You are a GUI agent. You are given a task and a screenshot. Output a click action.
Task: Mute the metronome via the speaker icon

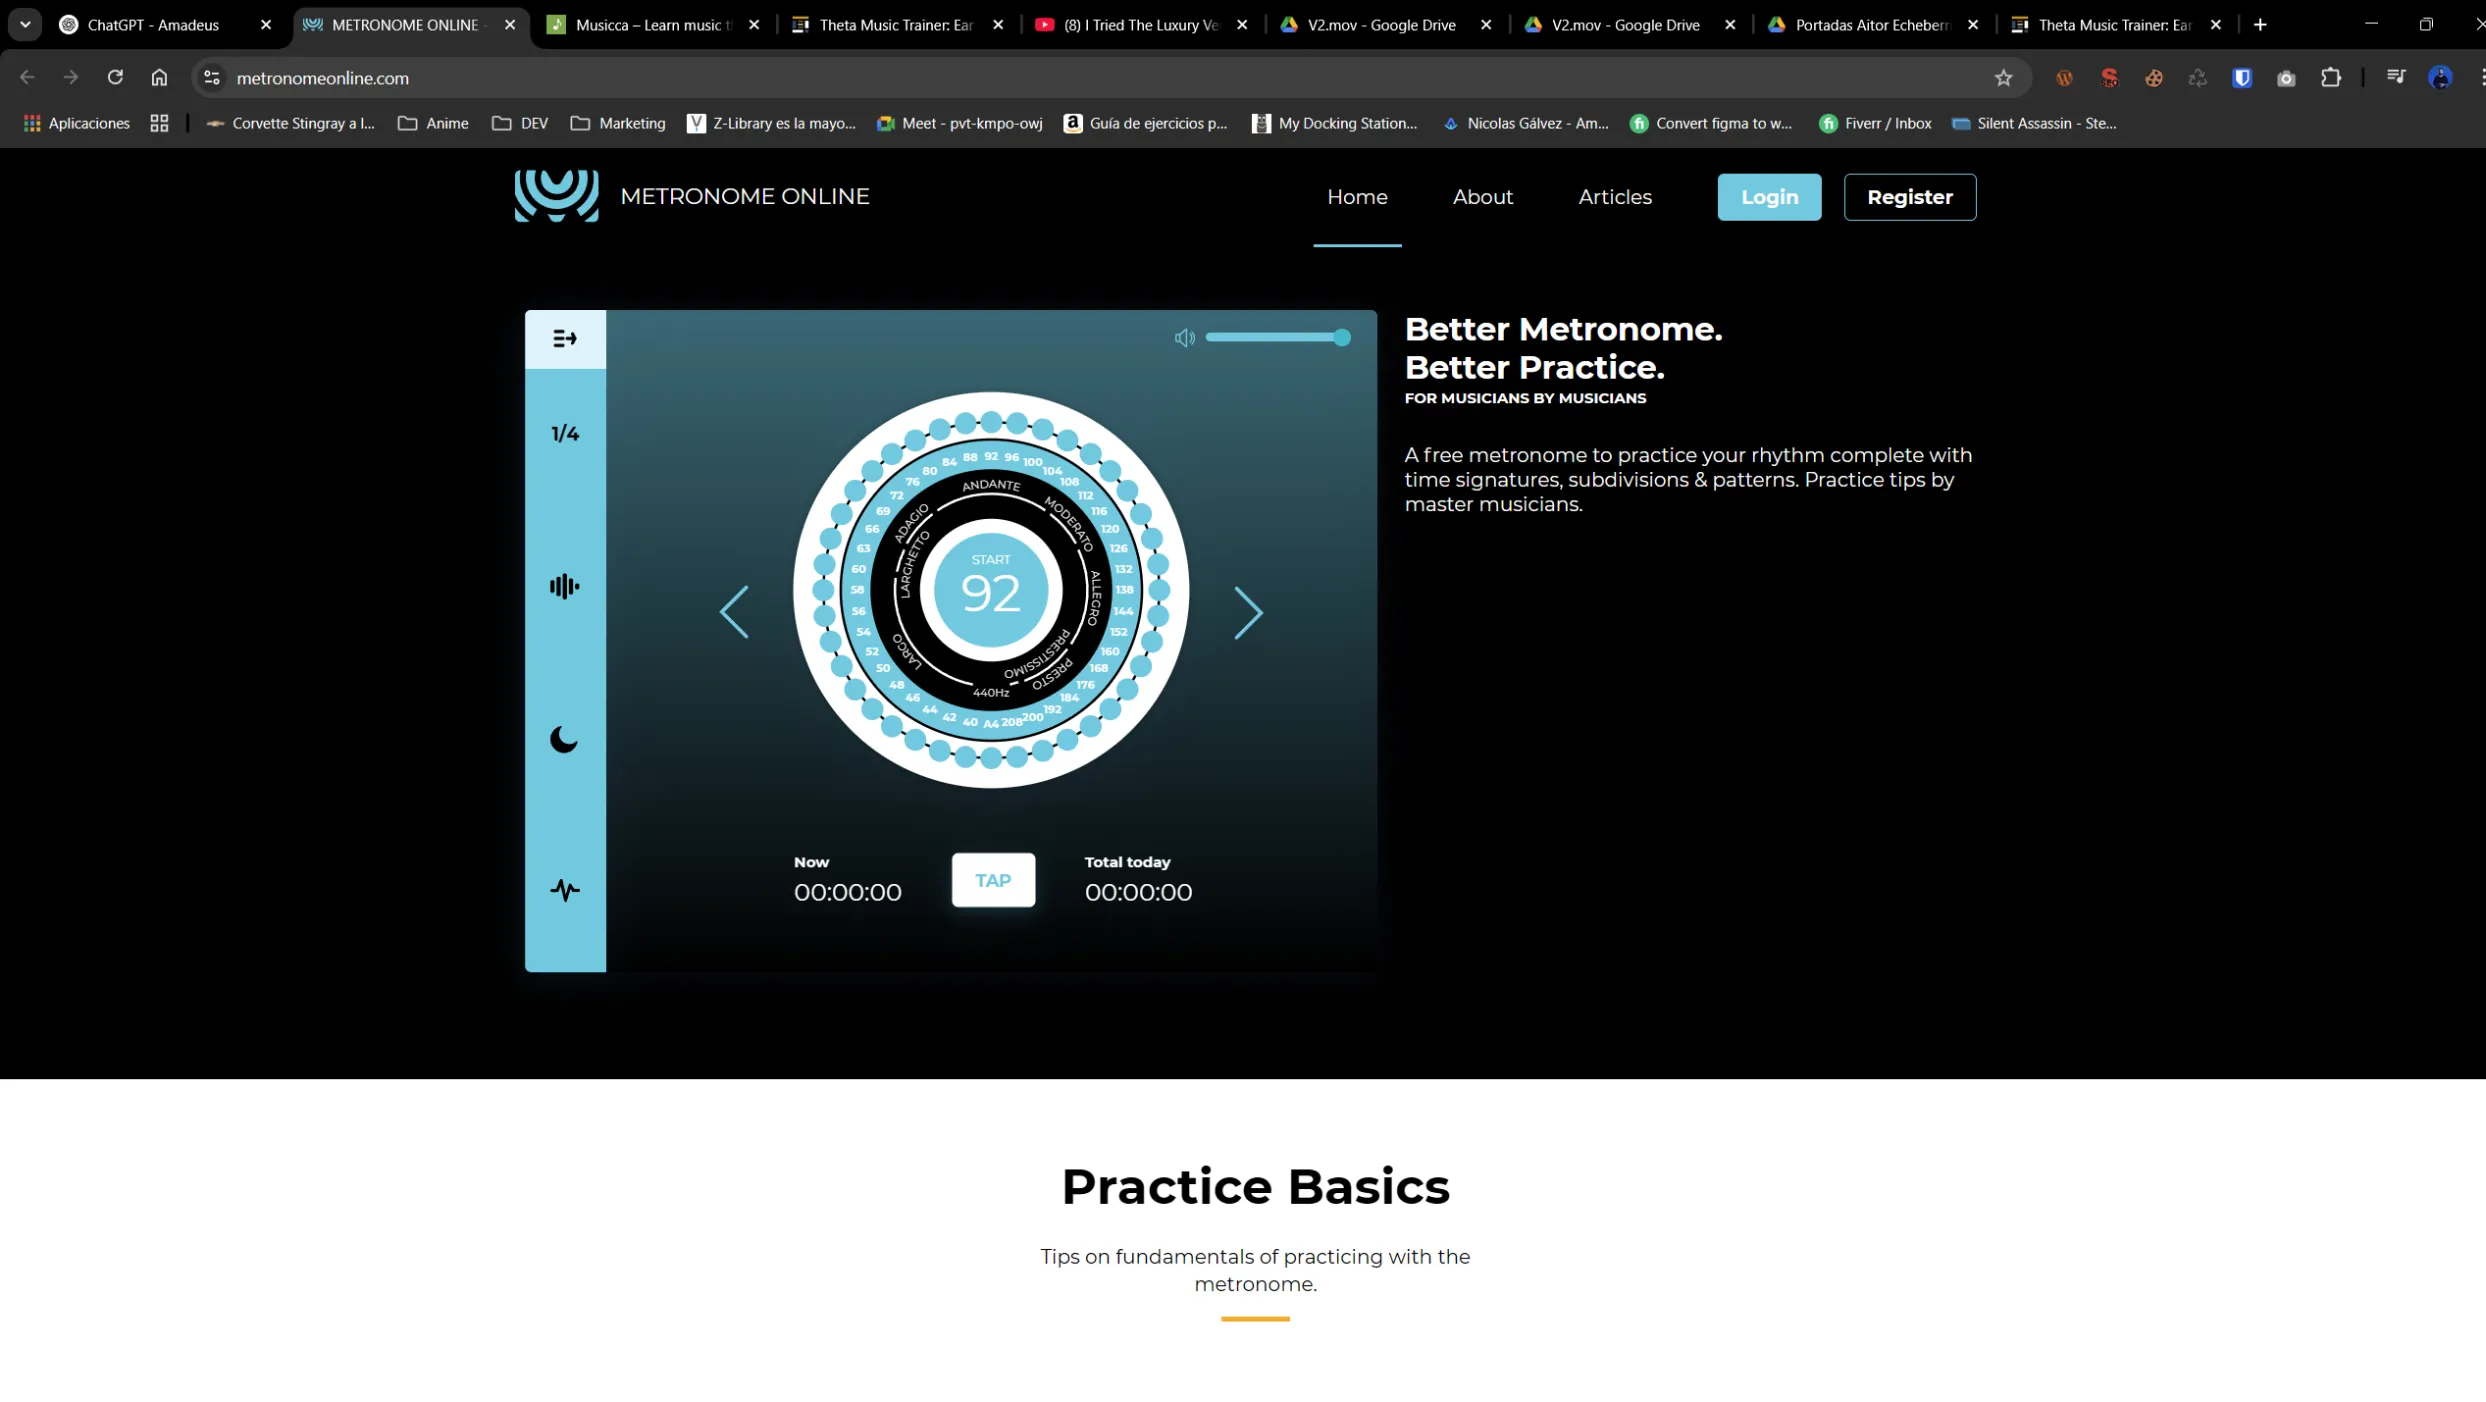pyautogui.click(x=1184, y=338)
